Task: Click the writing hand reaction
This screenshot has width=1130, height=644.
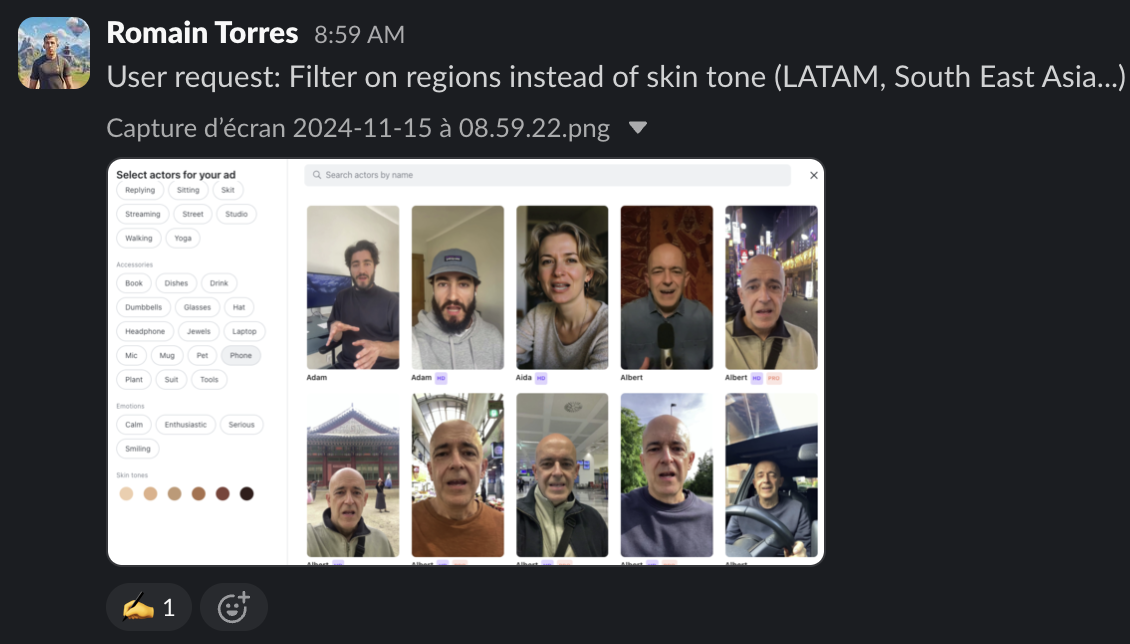Action: [149, 607]
